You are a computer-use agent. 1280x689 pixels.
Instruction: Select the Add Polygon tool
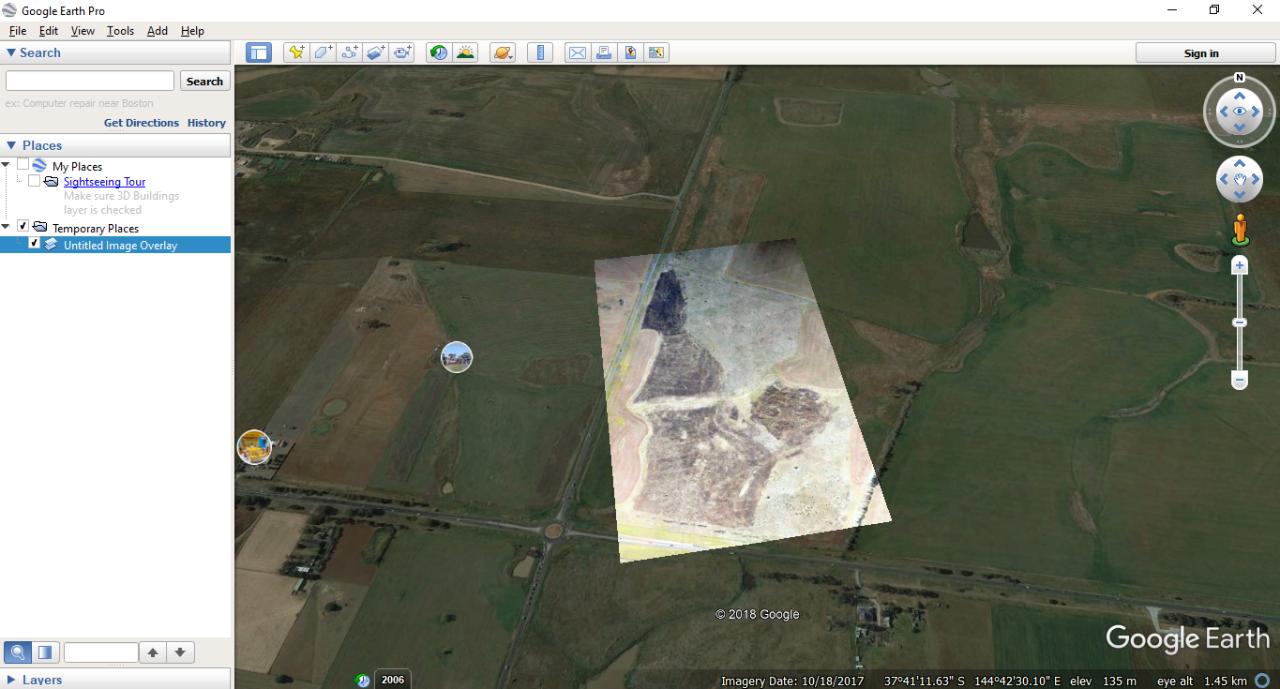(x=323, y=53)
